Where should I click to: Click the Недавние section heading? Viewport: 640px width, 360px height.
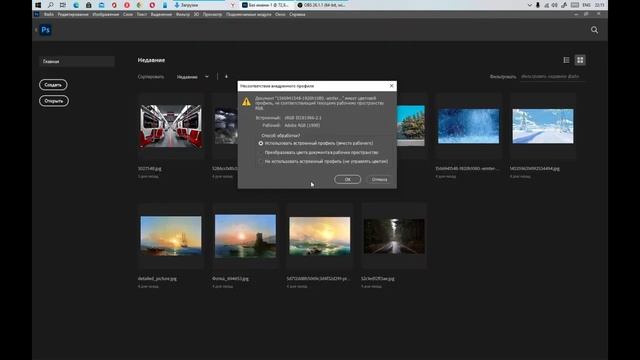(151, 60)
